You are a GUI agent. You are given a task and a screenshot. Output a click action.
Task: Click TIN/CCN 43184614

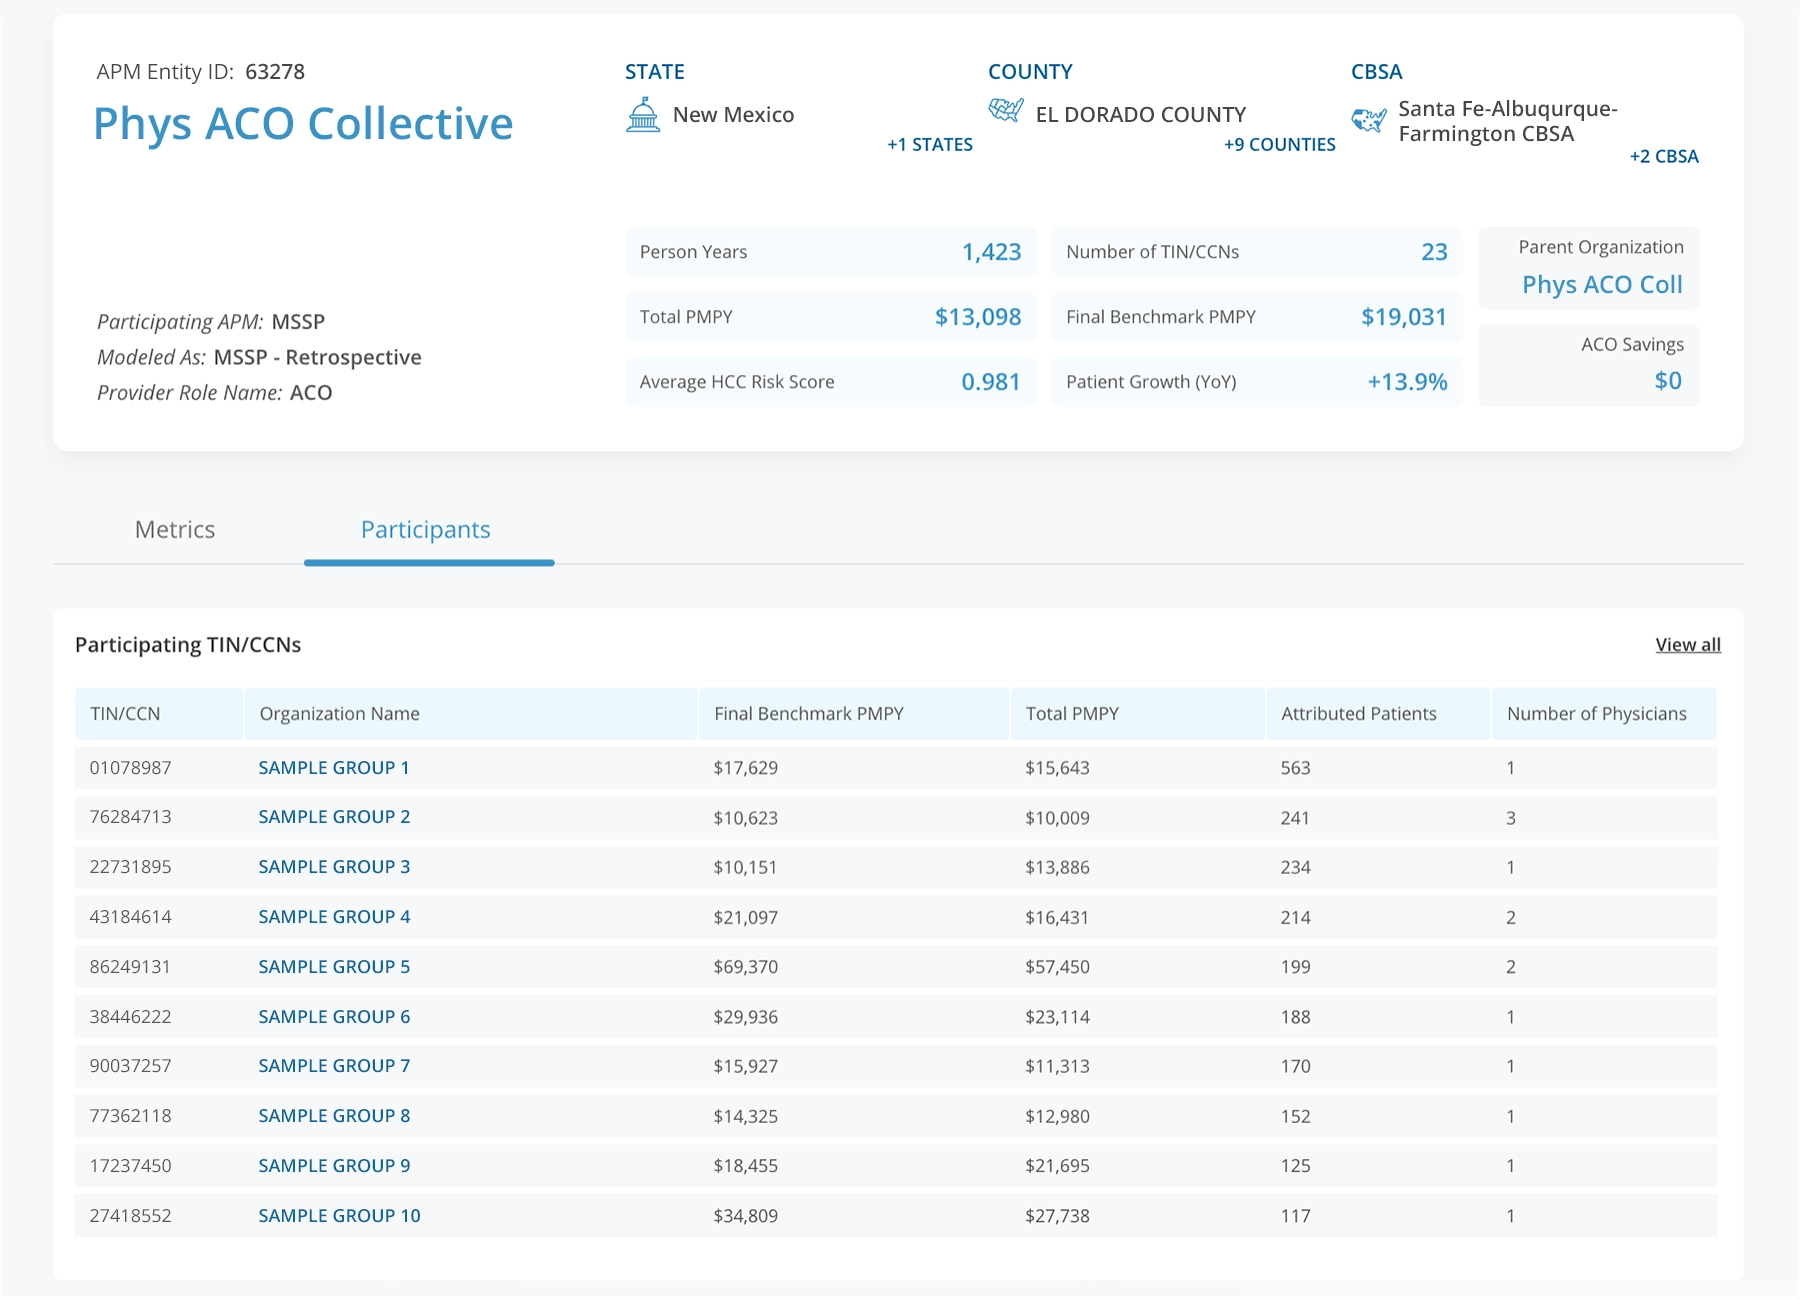coord(130,917)
